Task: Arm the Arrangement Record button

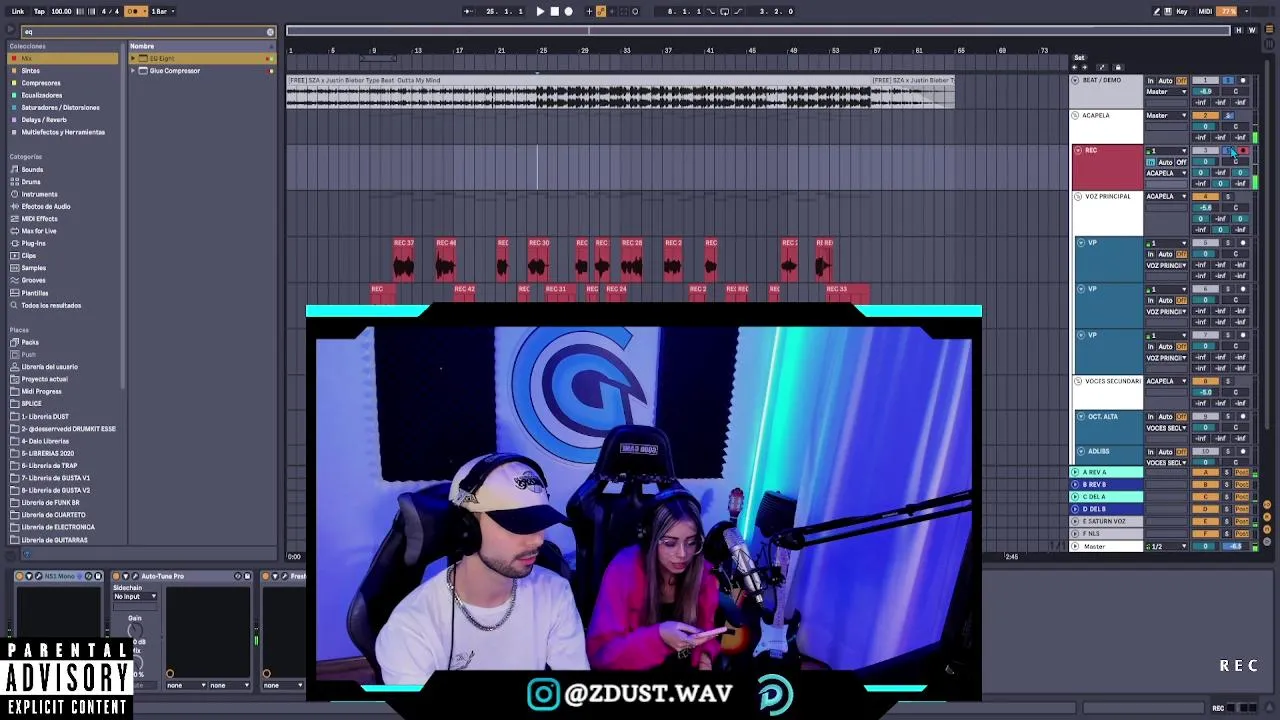Action: pyautogui.click(x=569, y=11)
